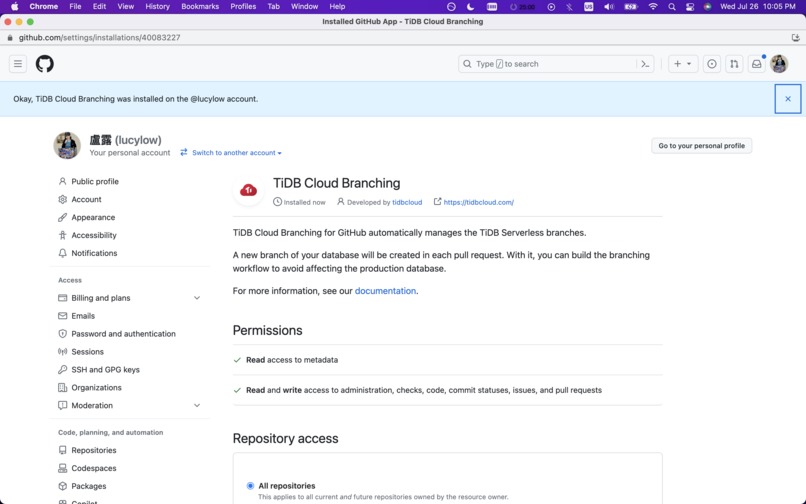Click the Bluetooth icon in menu bar
Screen dimensions: 806x504
click(569, 7)
